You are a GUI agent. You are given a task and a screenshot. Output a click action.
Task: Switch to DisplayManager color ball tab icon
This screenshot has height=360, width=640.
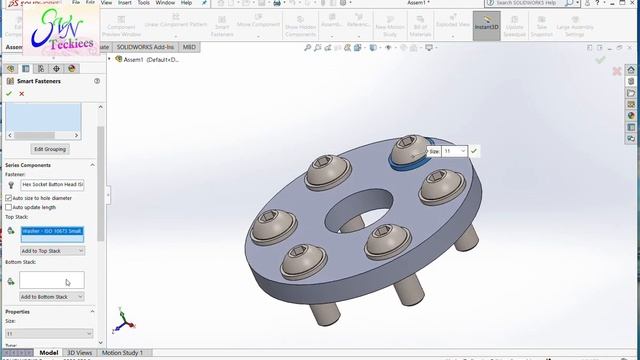tap(72, 69)
